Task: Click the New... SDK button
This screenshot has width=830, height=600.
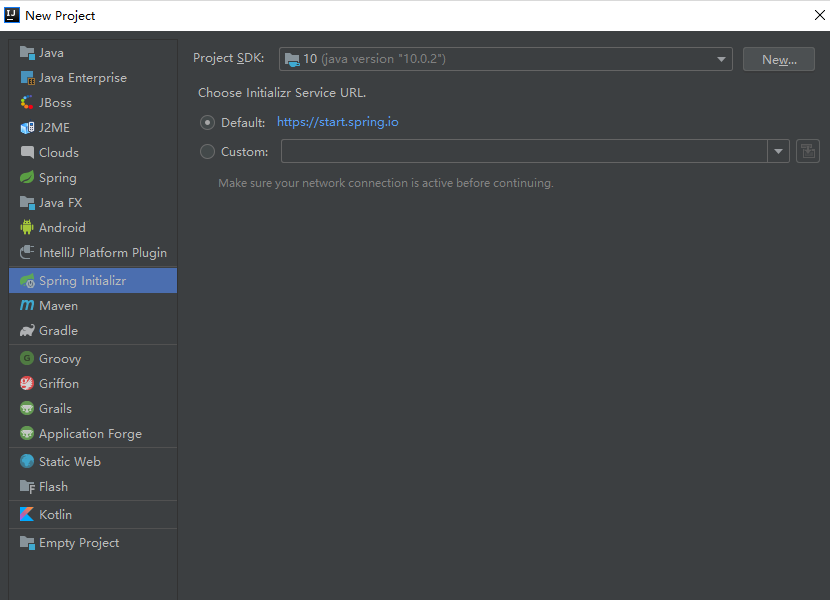Action: tap(779, 59)
